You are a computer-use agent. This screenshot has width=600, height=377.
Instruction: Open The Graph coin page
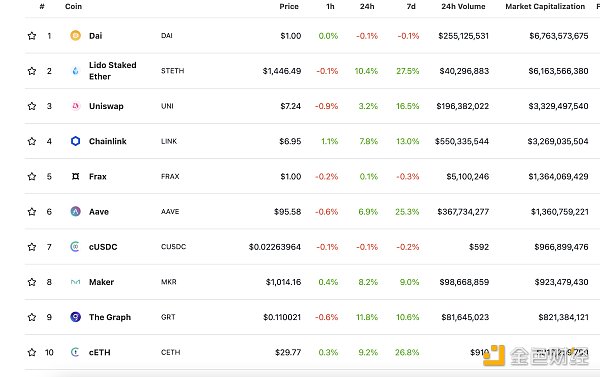pos(110,317)
